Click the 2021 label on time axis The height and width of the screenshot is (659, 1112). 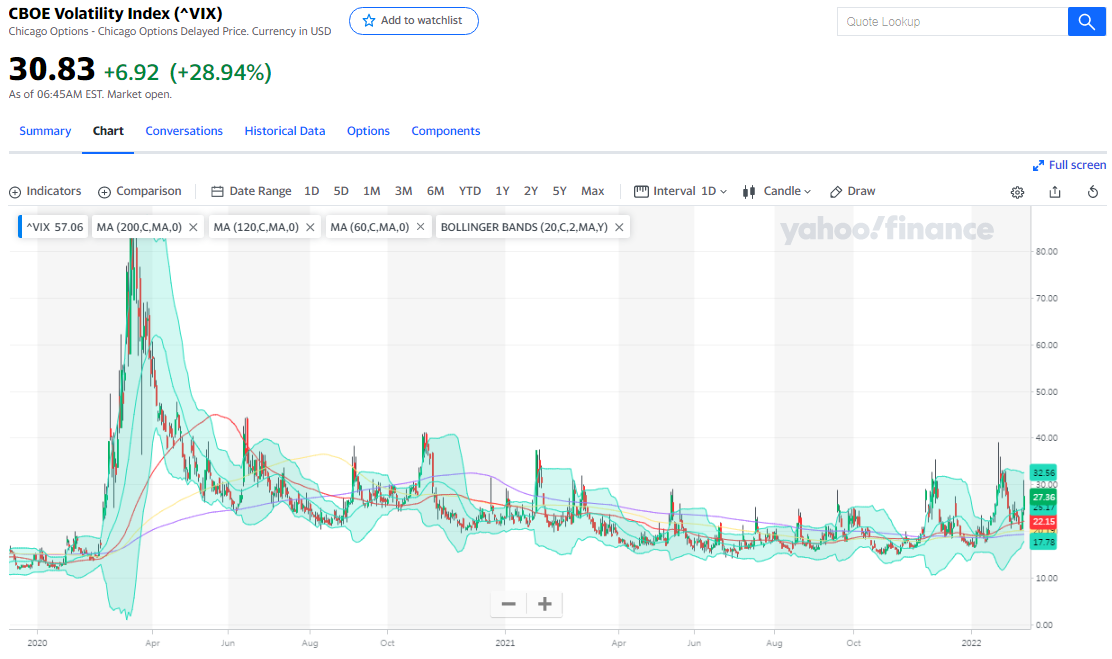coord(505,643)
